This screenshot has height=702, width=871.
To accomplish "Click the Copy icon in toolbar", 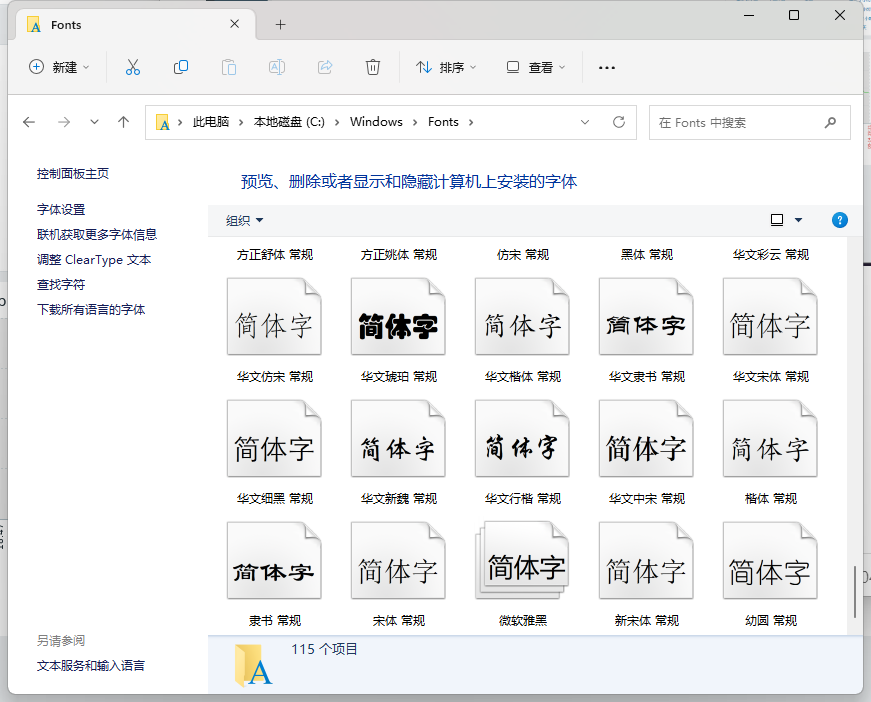I will coord(181,67).
